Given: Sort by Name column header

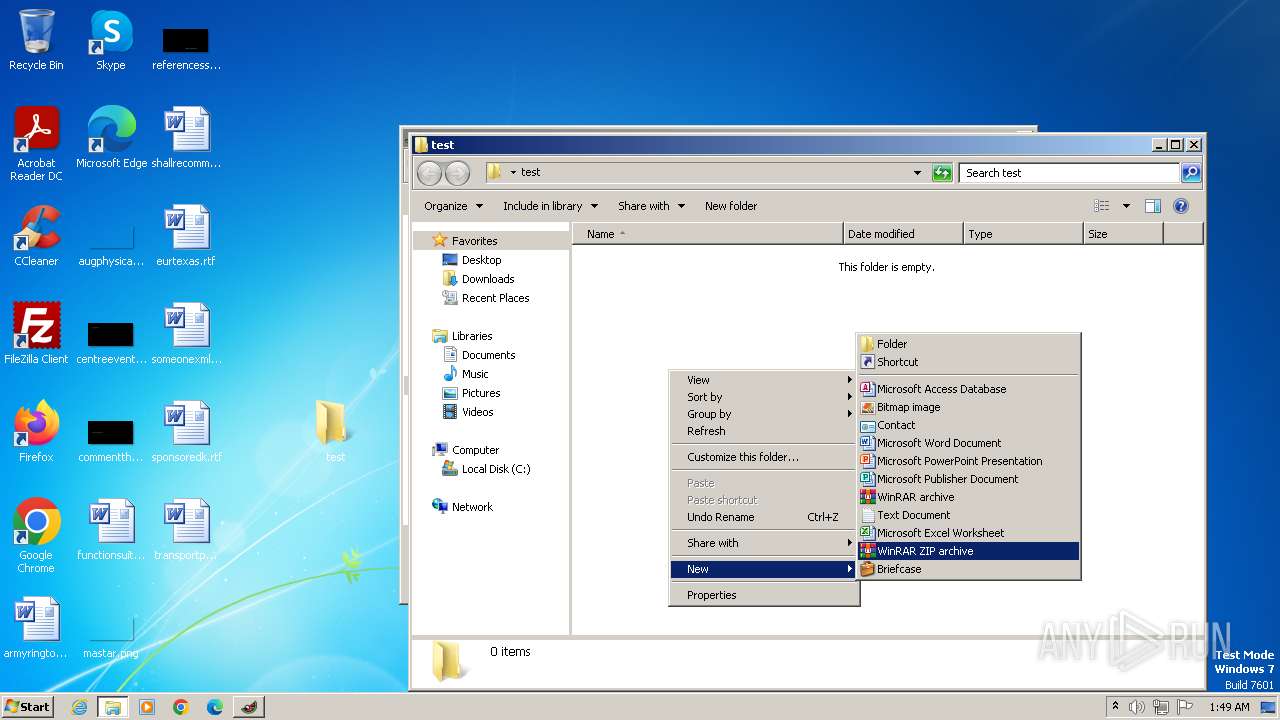Looking at the screenshot, I should [708, 234].
